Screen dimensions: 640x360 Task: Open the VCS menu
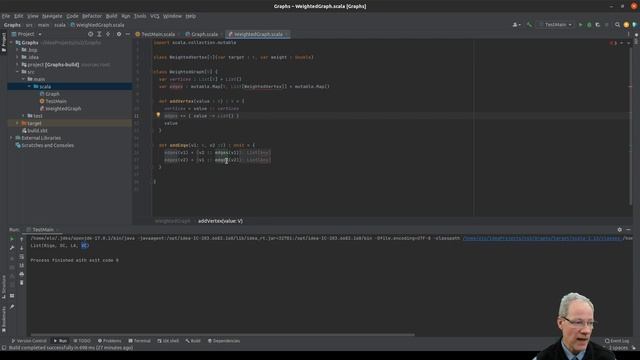[x=155, y=16]
